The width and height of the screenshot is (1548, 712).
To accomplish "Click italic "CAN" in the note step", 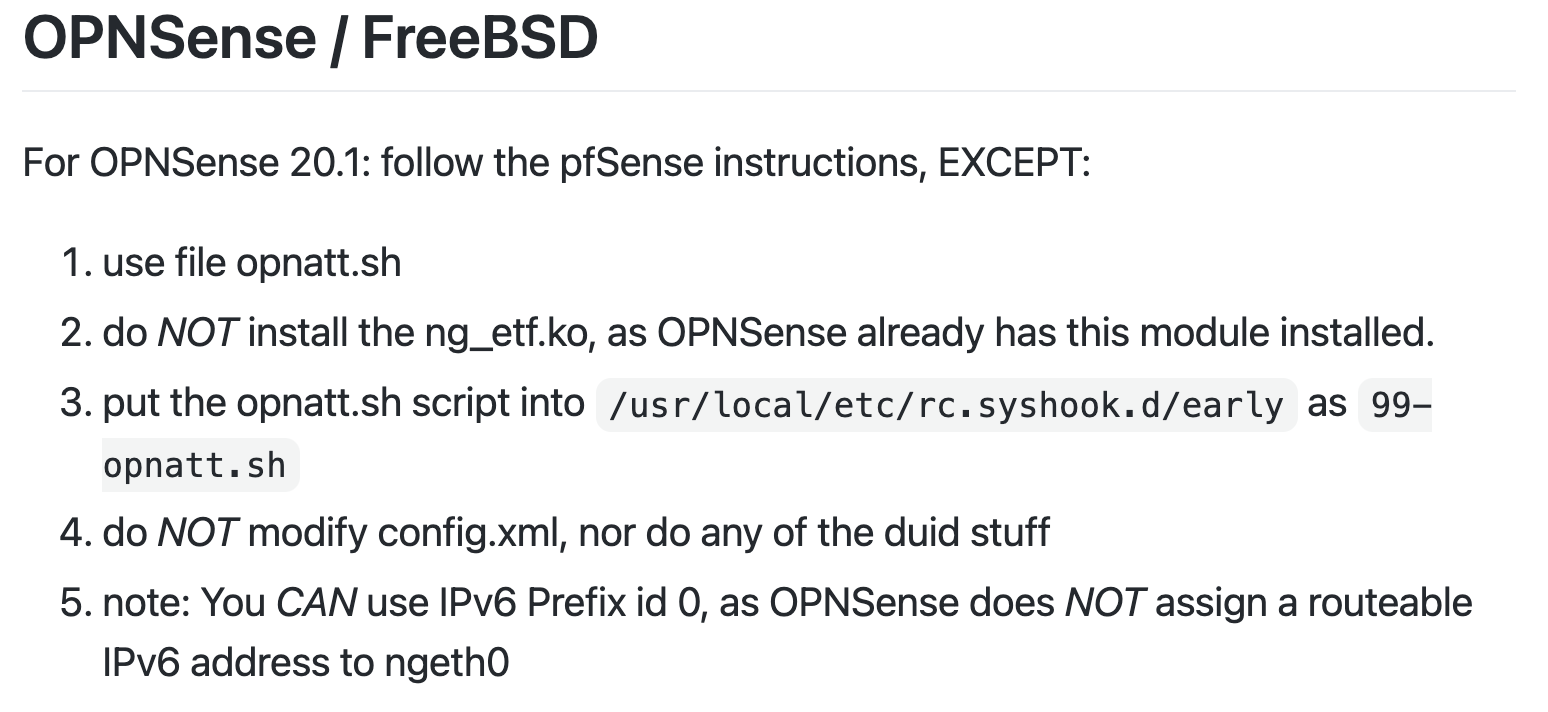I will tap(316, 603).
